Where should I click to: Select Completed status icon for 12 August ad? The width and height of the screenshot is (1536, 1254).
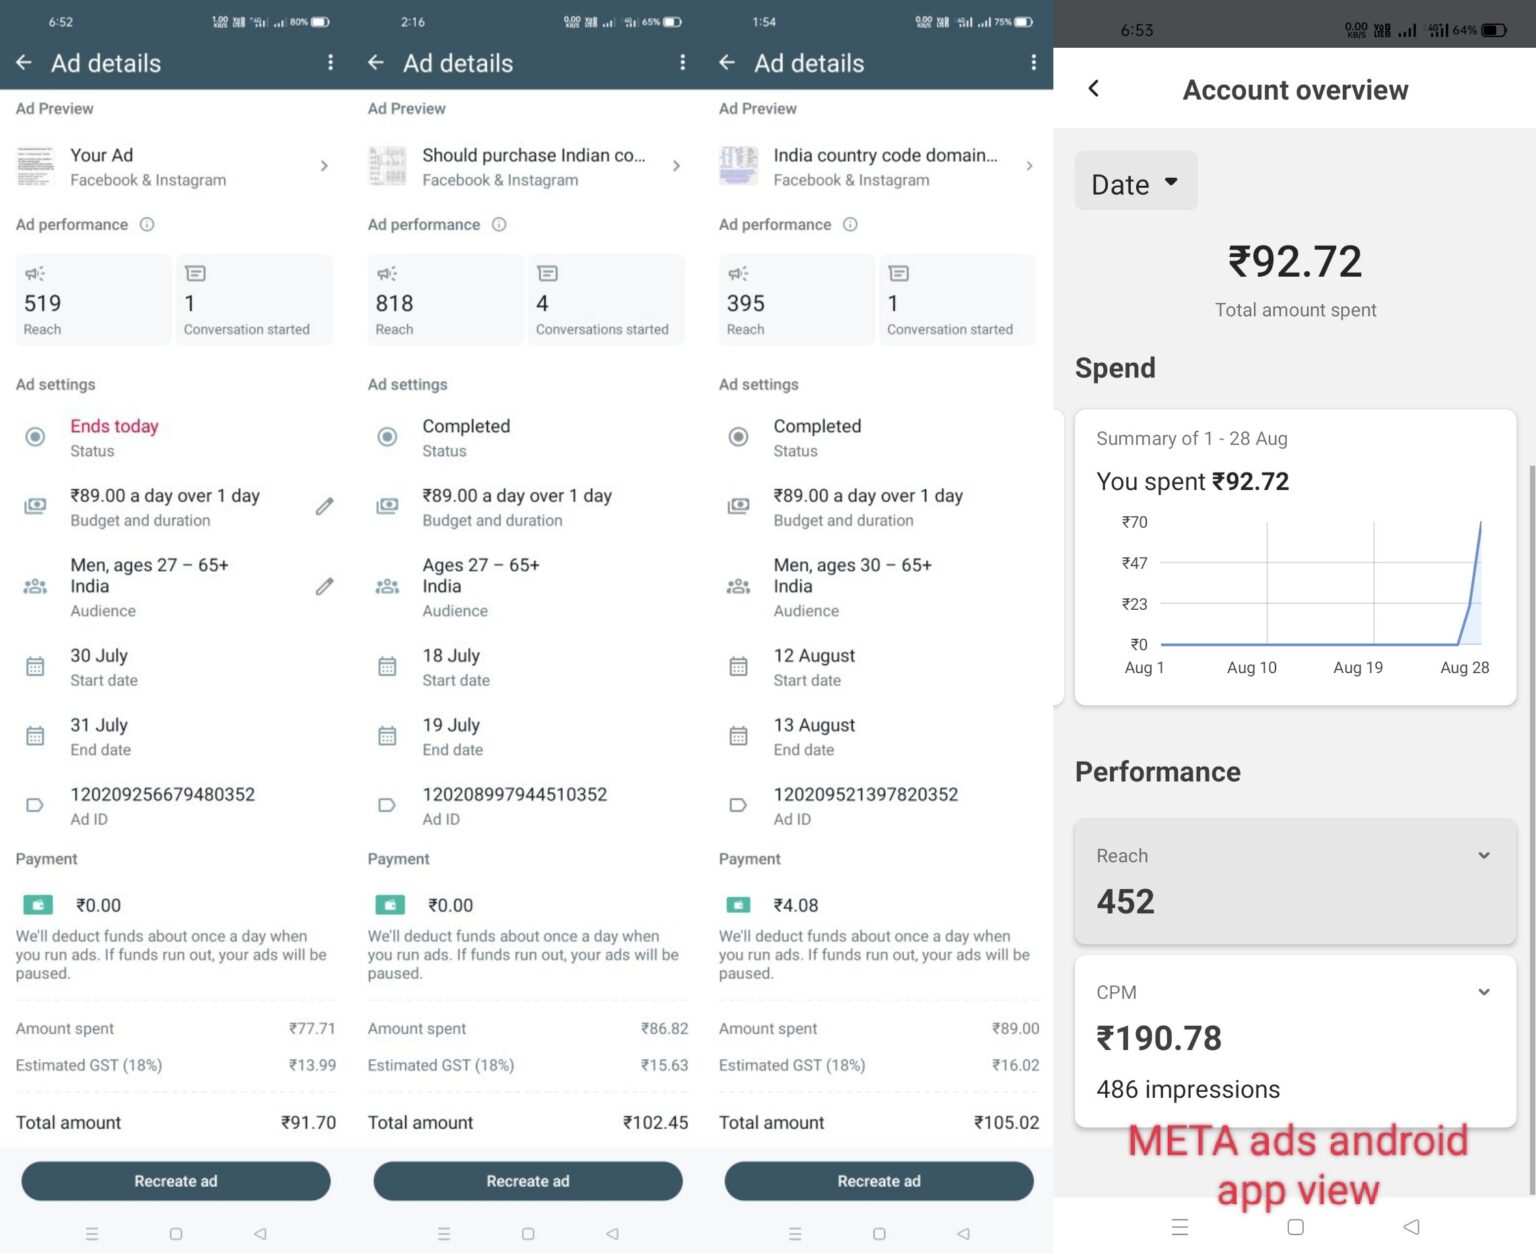(738, 437)
